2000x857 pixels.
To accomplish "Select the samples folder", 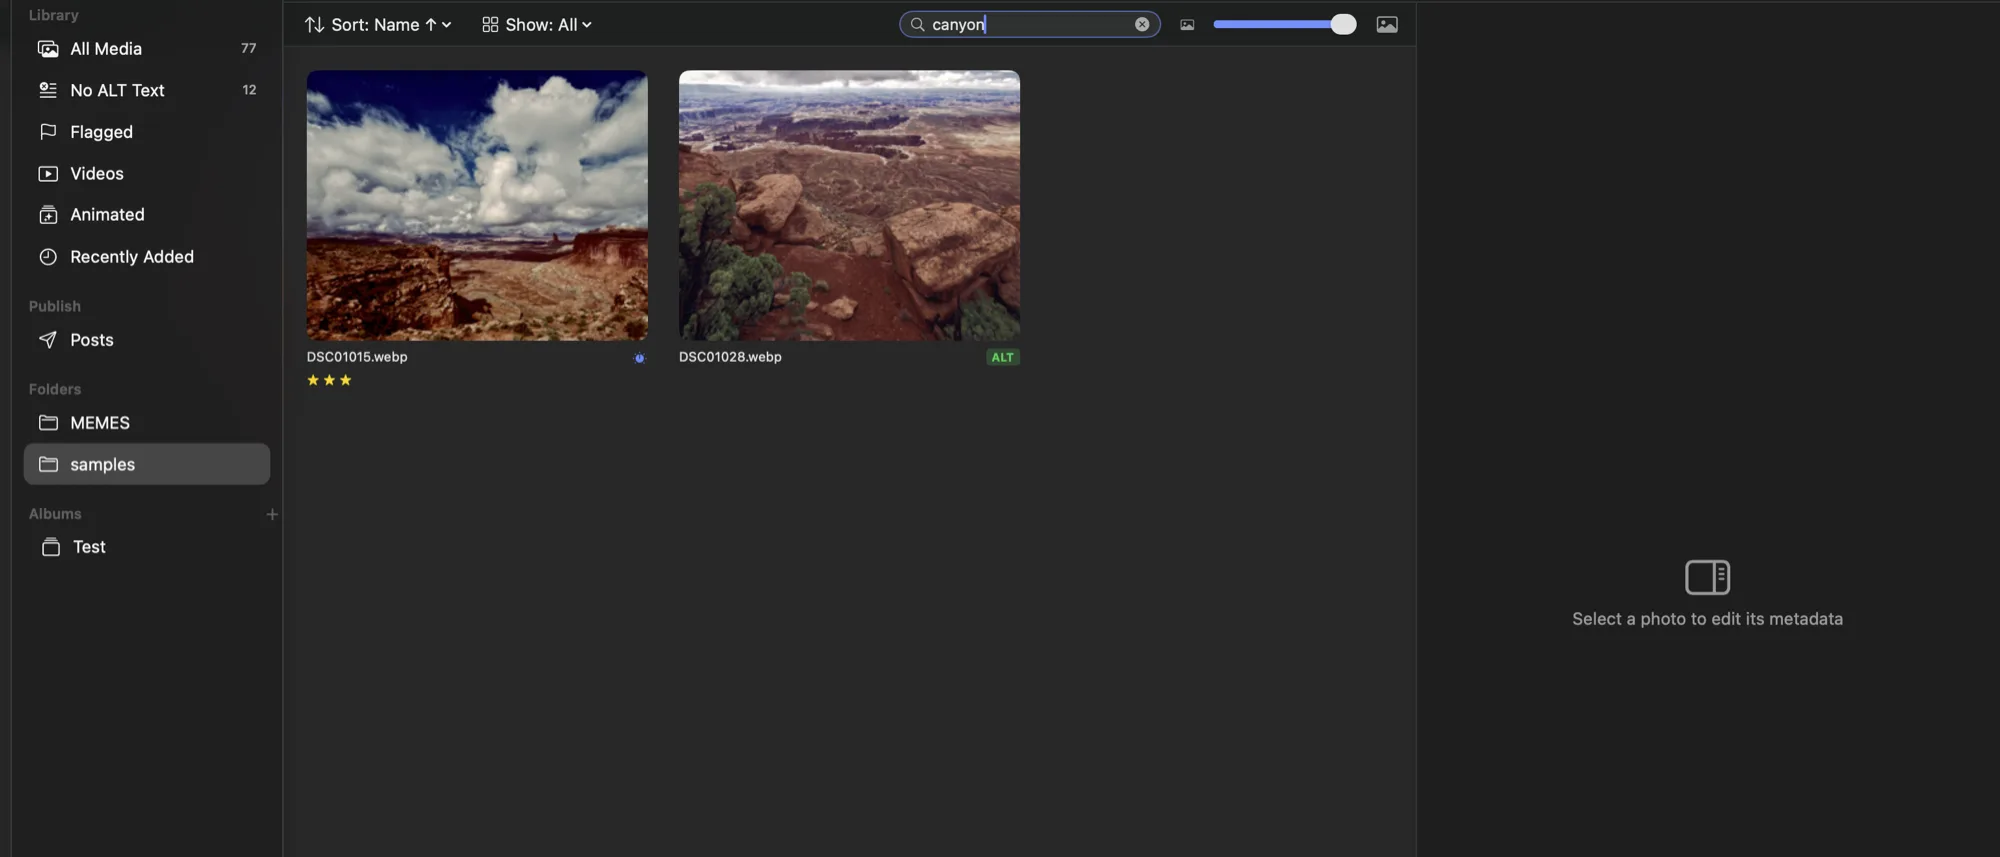I will tap(147, 464).
